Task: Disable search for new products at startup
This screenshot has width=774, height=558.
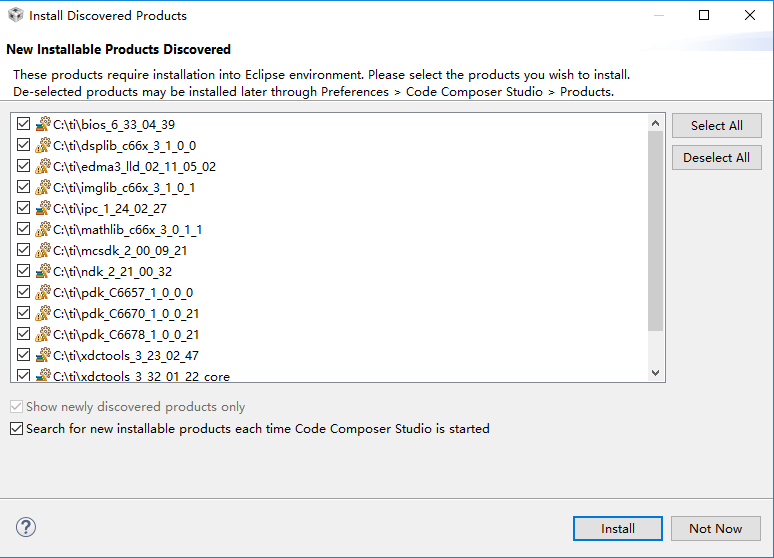Action: [x=16, y=428]
